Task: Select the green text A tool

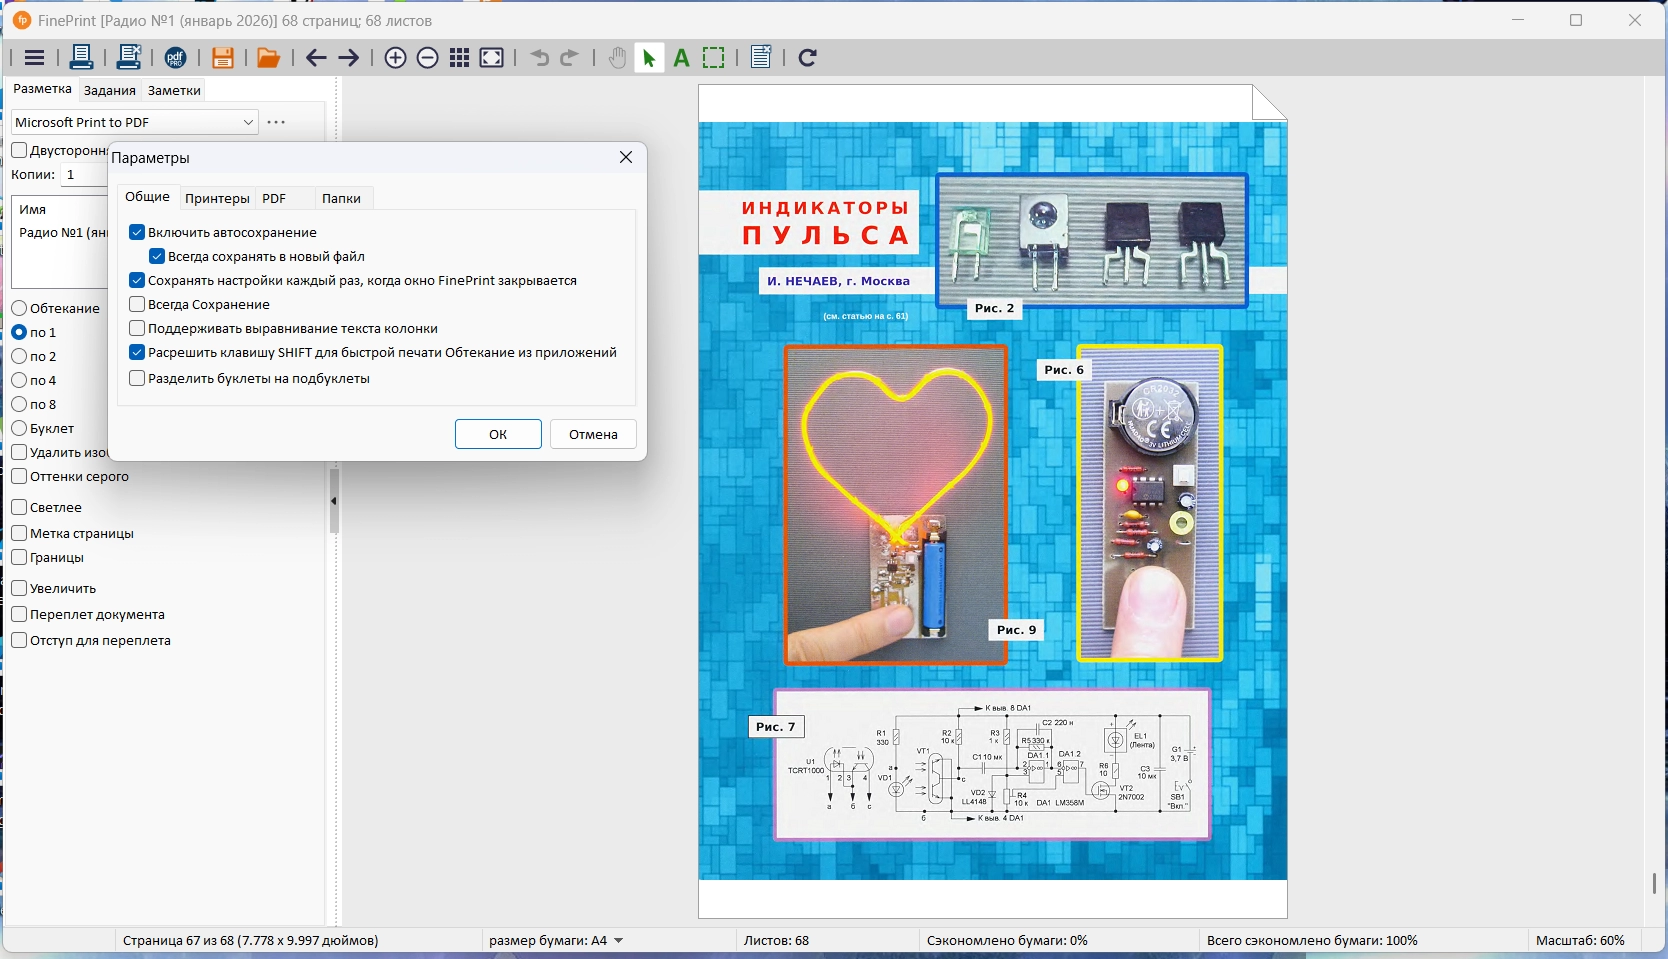Action: [681, 58]
